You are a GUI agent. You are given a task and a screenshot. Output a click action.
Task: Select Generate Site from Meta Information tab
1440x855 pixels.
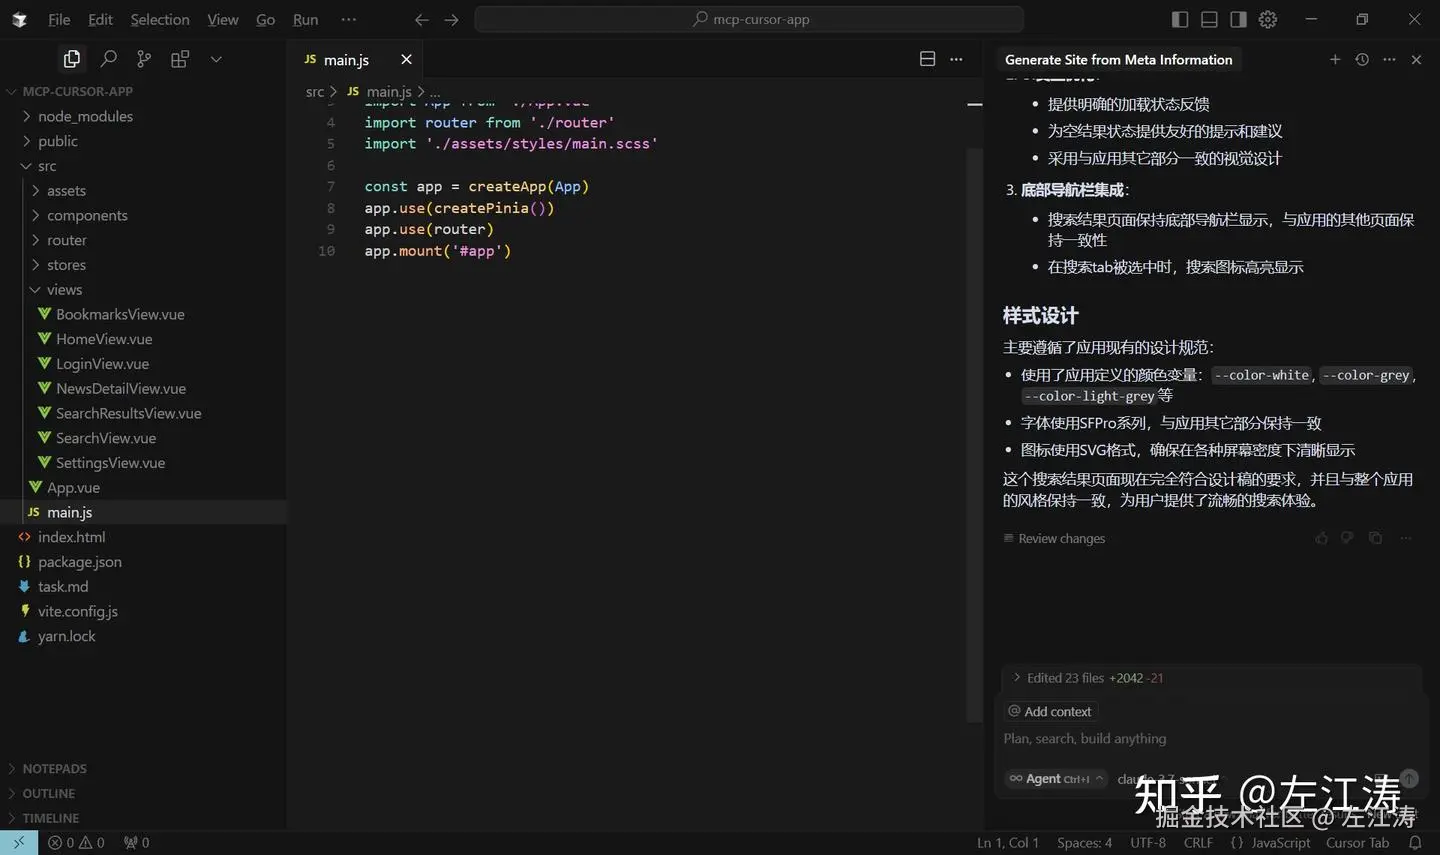coord(1118,60)
